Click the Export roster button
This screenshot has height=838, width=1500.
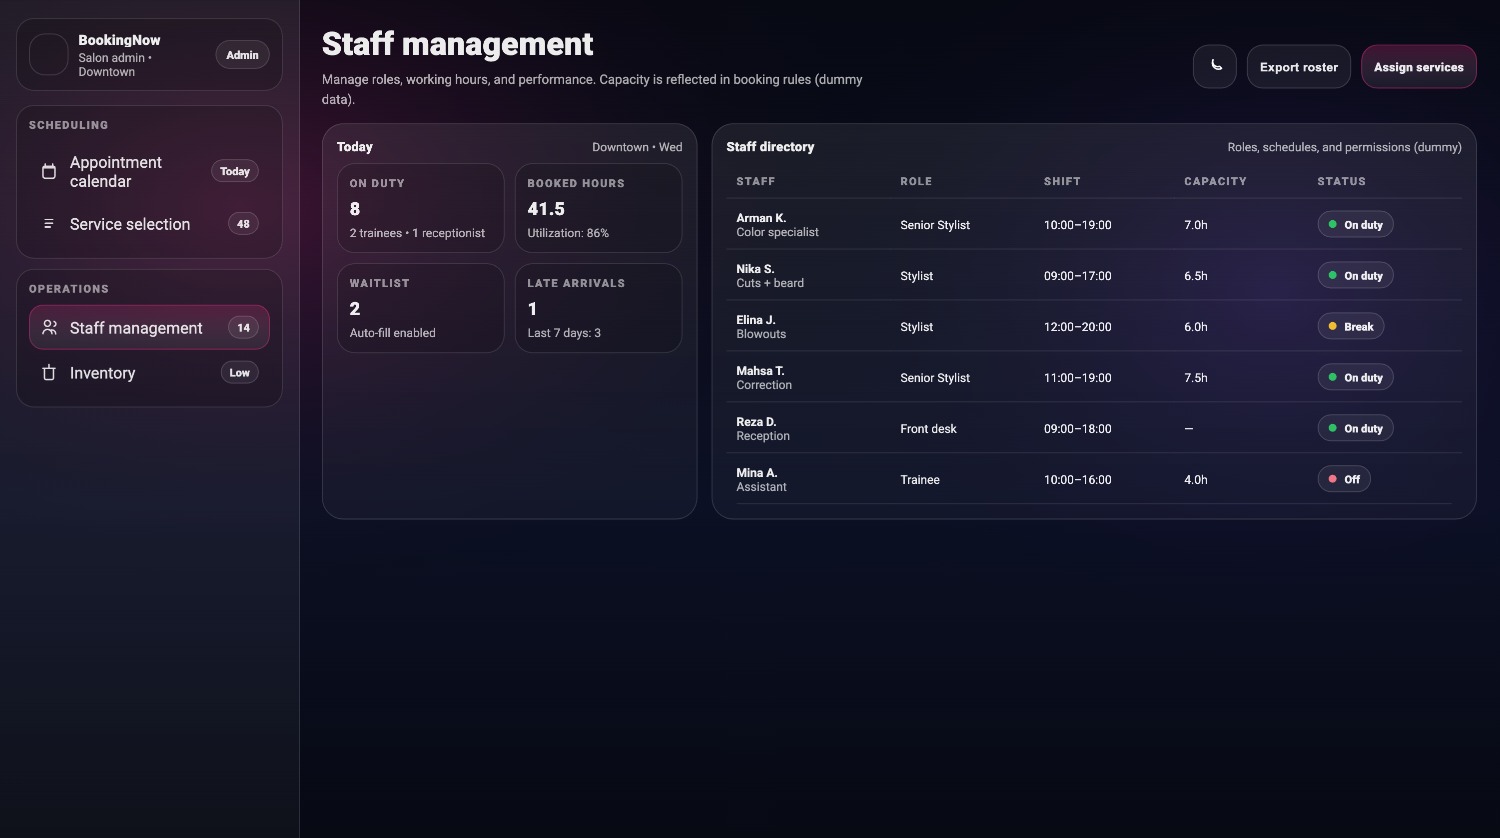pyautogui.click(x=1299, y=66)
